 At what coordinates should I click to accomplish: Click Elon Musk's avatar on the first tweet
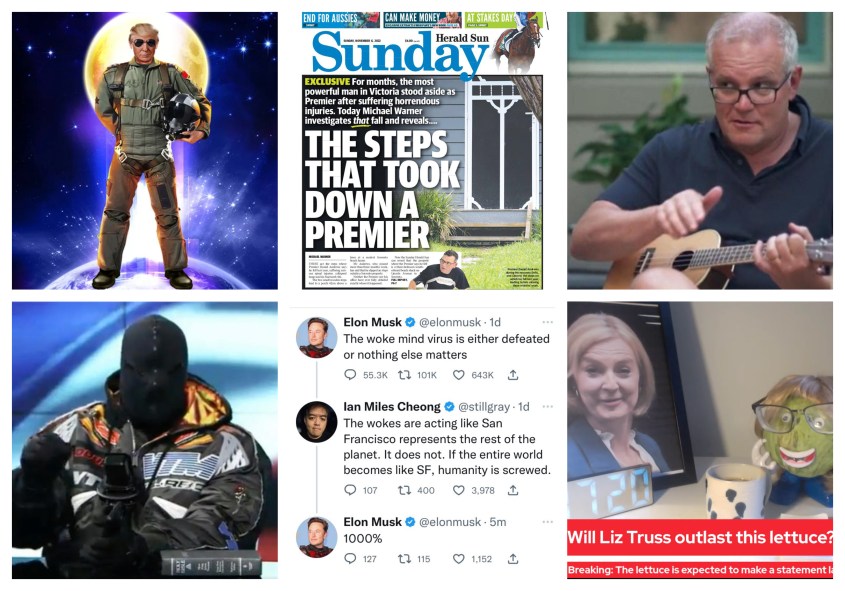pyautogui.click(x=317, y=338)
